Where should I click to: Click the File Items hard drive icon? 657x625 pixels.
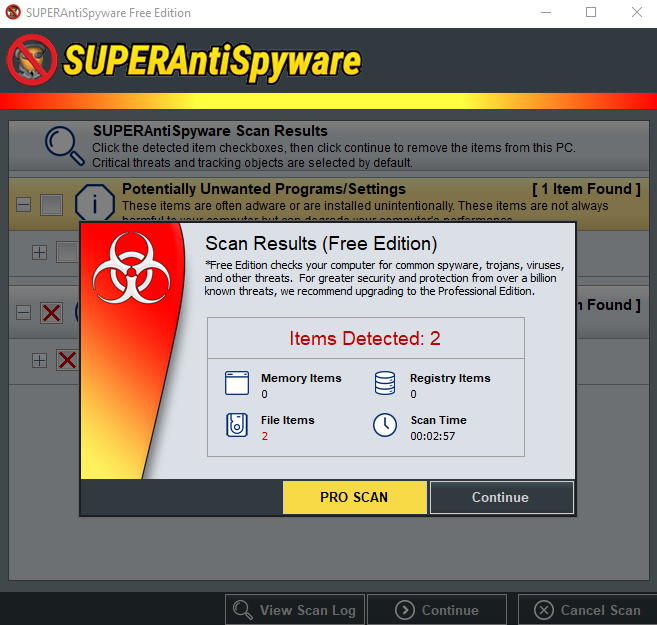click(237, 425)
